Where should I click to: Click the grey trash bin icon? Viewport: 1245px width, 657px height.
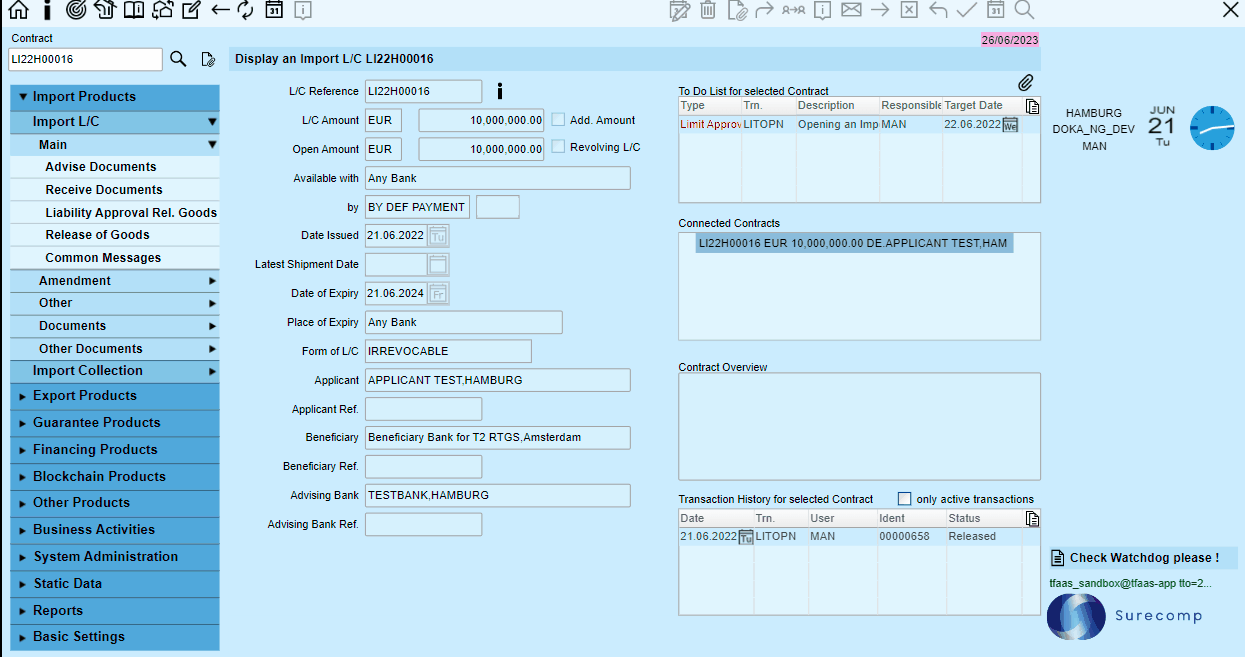click(708, 10)
